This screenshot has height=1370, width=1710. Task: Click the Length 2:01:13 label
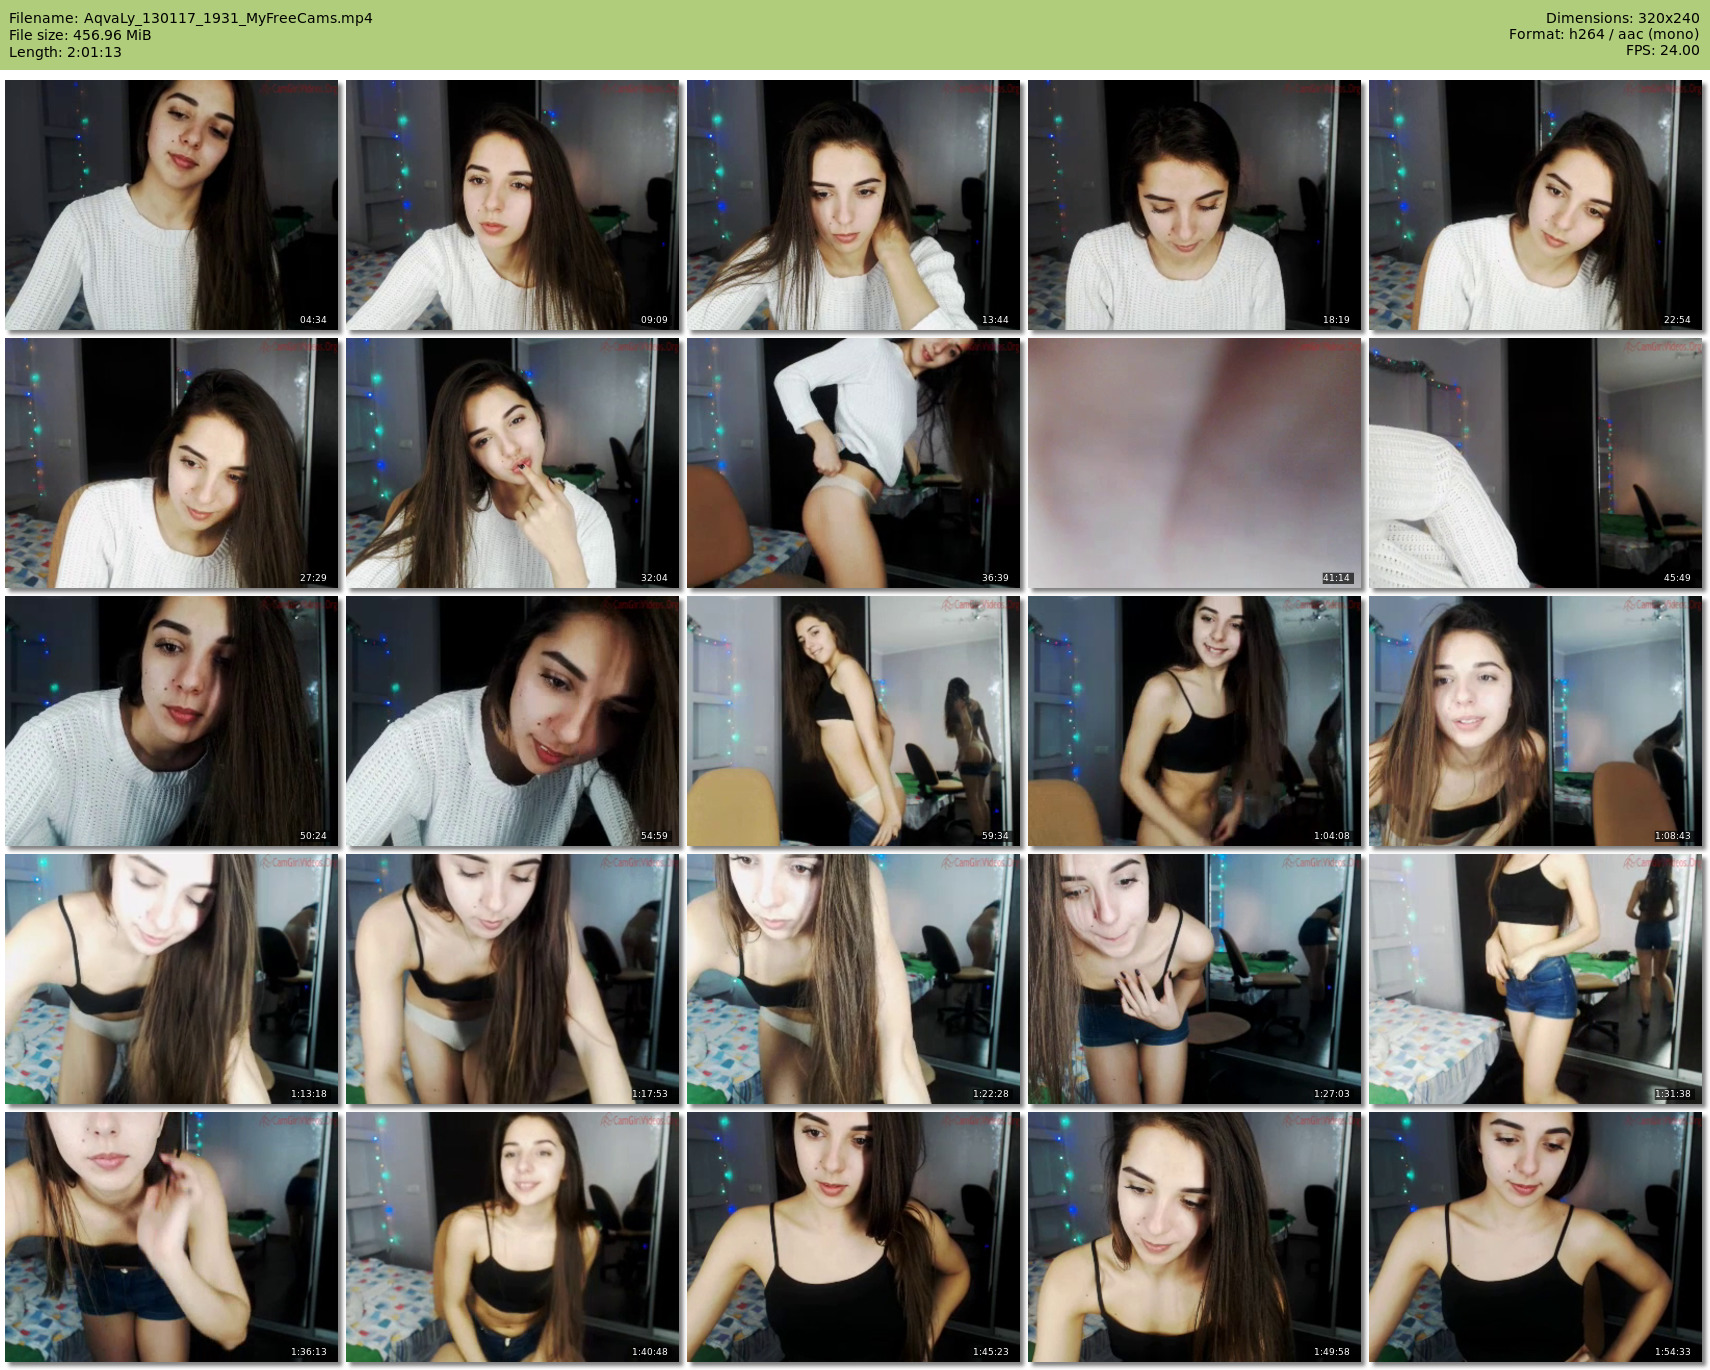coord(65,52)
